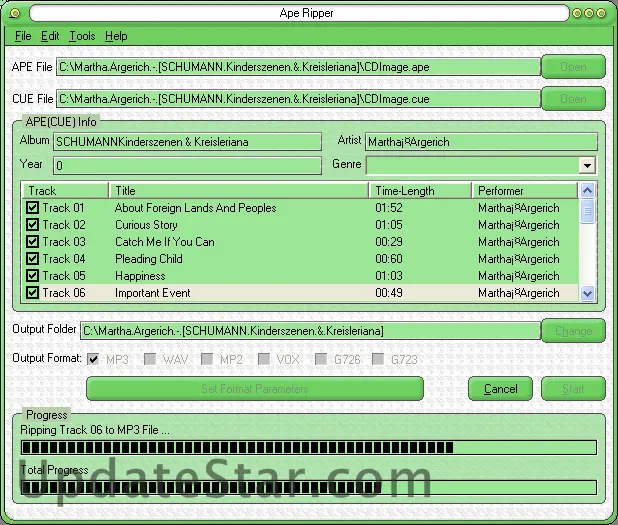The width and height of the screenshot is (618, 525).
Task: Click the Open button for APE File
Action: [x=573, y=67]
